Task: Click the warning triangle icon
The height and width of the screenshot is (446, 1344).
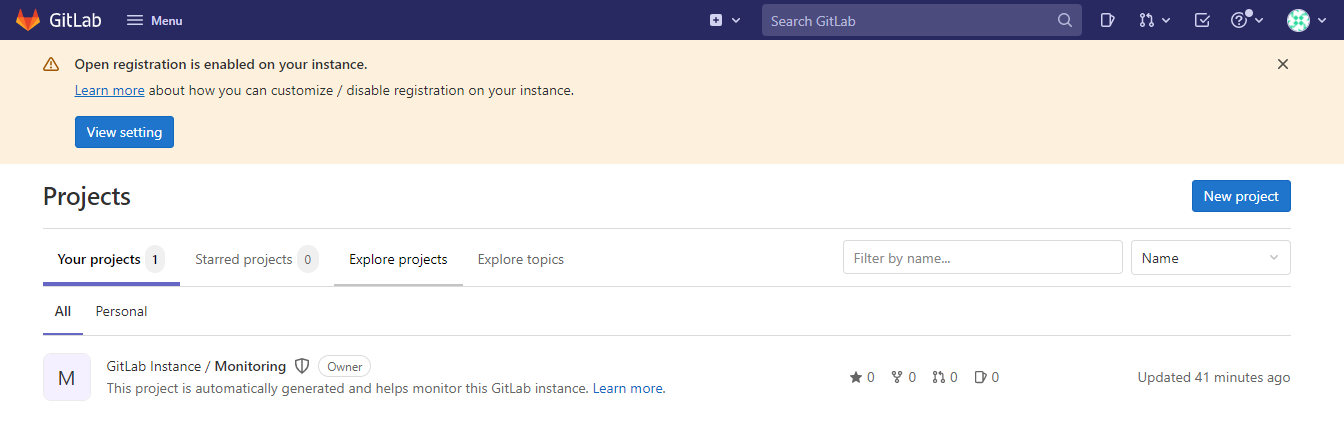Action: [51, 64]
